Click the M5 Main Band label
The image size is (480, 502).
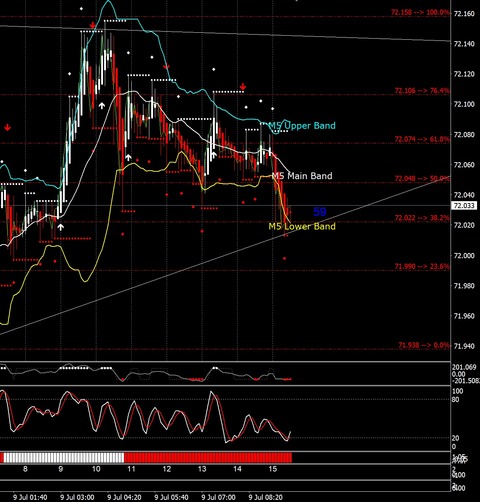point(302,176)
